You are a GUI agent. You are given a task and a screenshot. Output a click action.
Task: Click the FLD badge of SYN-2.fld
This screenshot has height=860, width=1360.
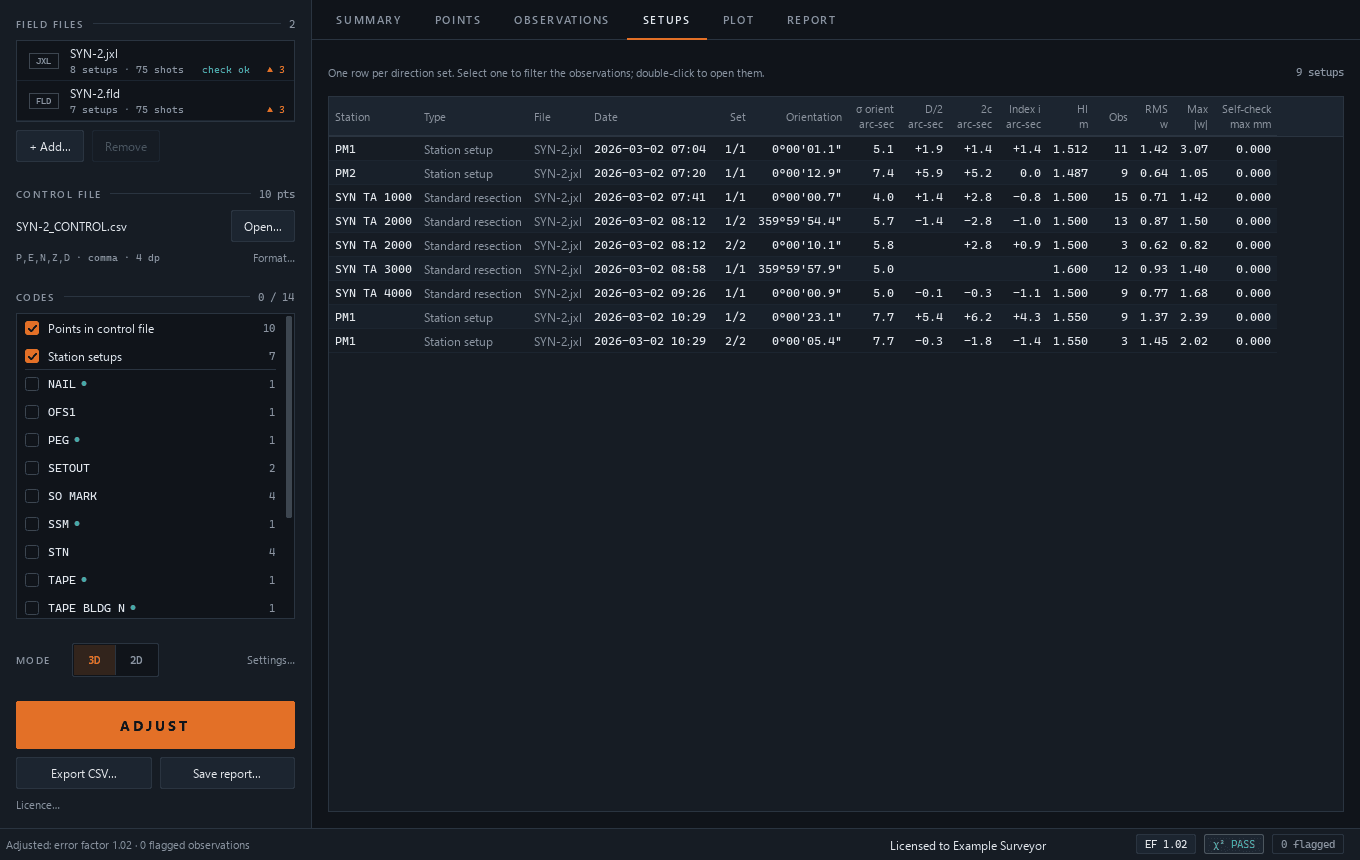[x=43, y=101]
